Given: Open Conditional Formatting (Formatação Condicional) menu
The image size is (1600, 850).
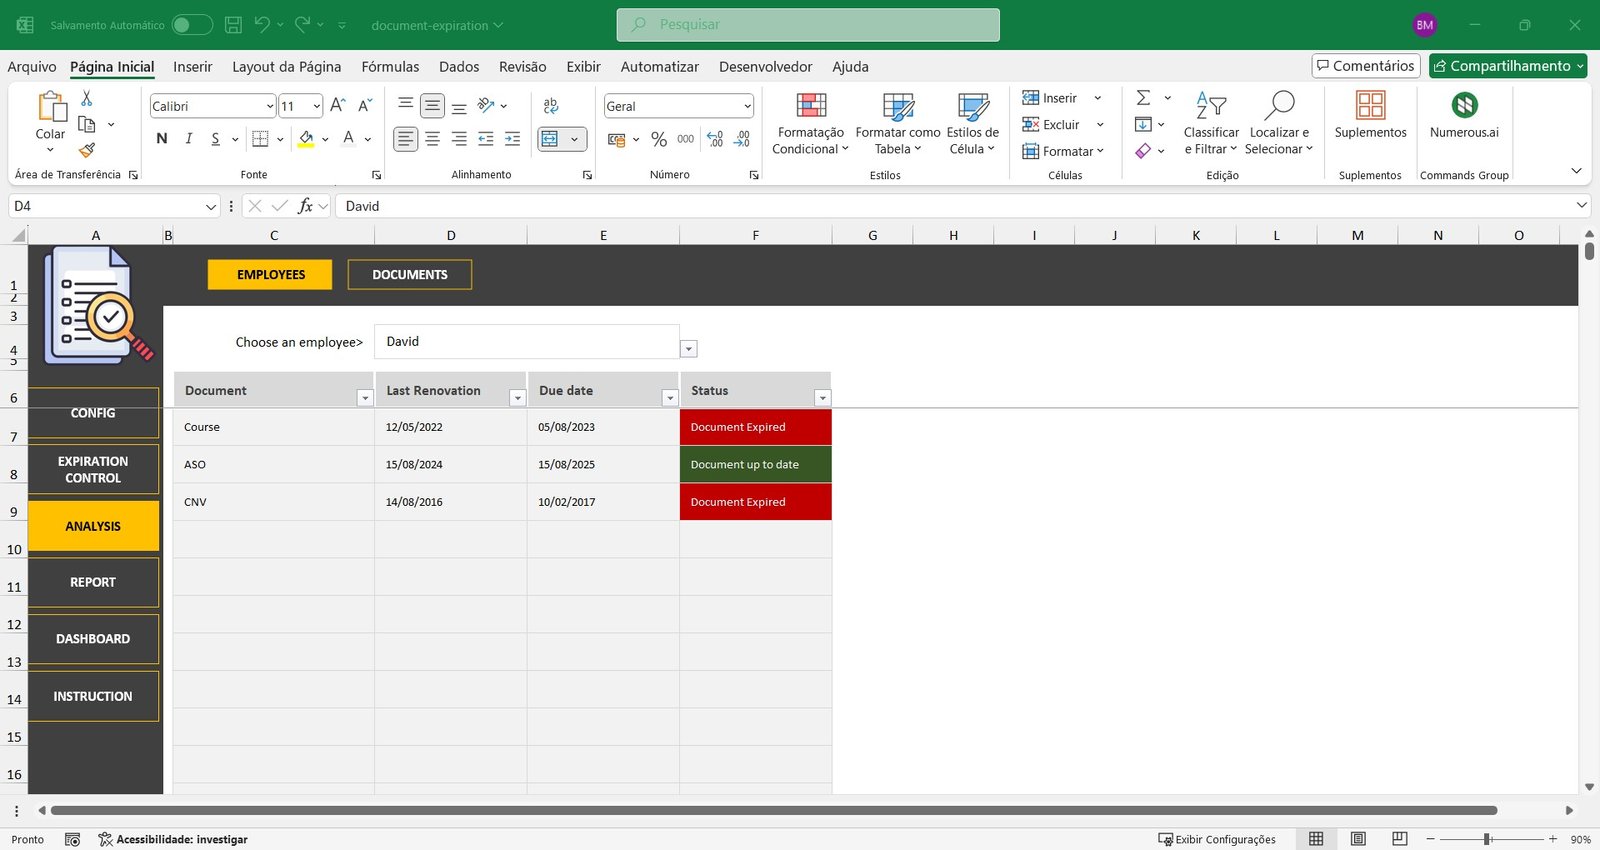Looking at the screenshot, I should point(810,124).
